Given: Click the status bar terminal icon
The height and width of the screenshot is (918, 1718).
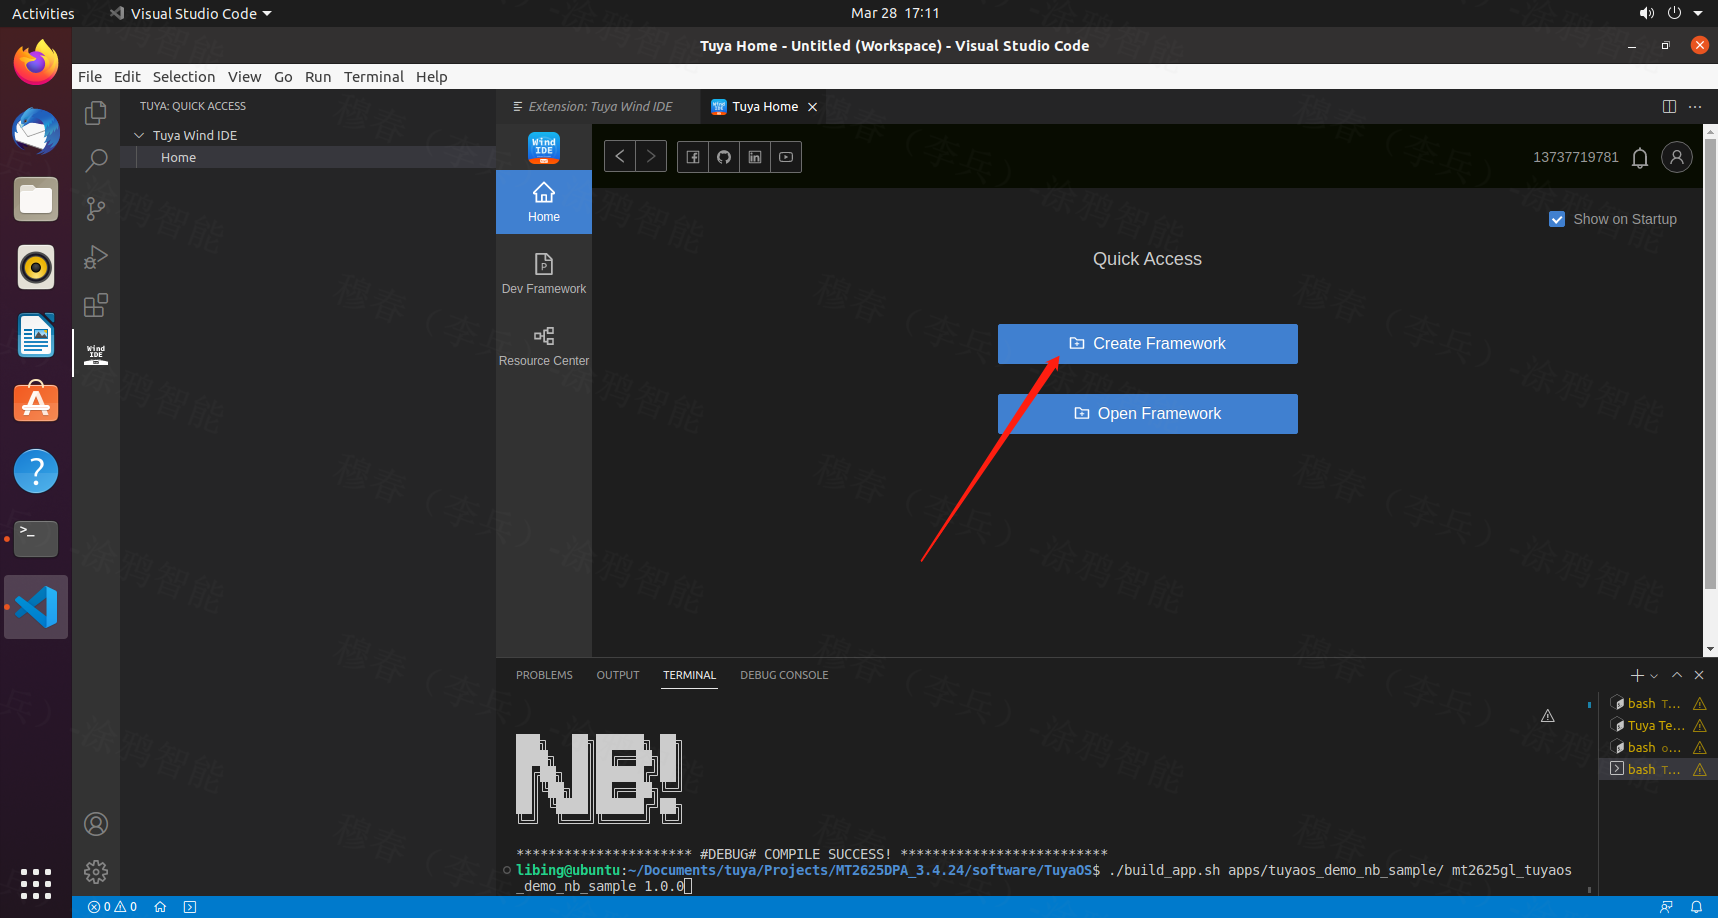Looking at the screenshot, I should 190,907.
